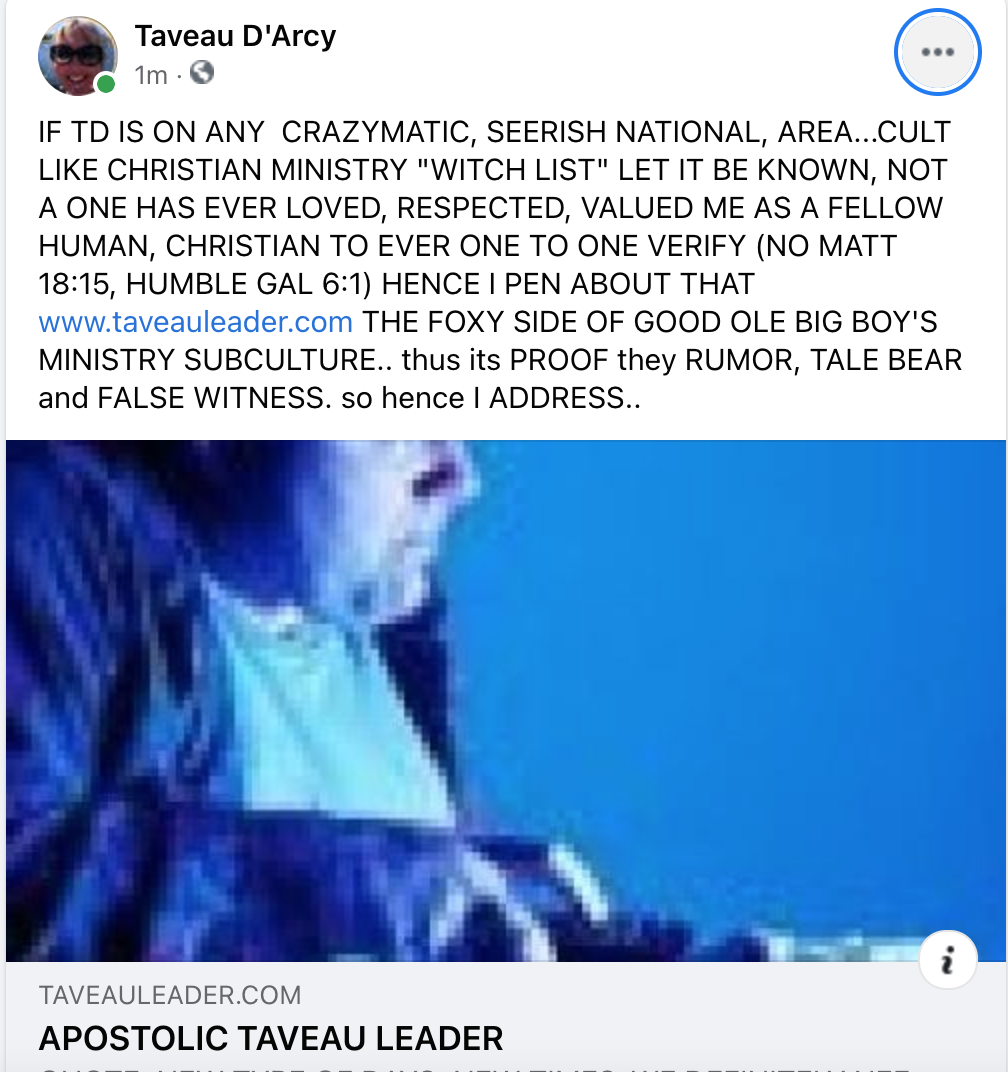
Task: Click the green online status dot
Action: click(105, 84)
